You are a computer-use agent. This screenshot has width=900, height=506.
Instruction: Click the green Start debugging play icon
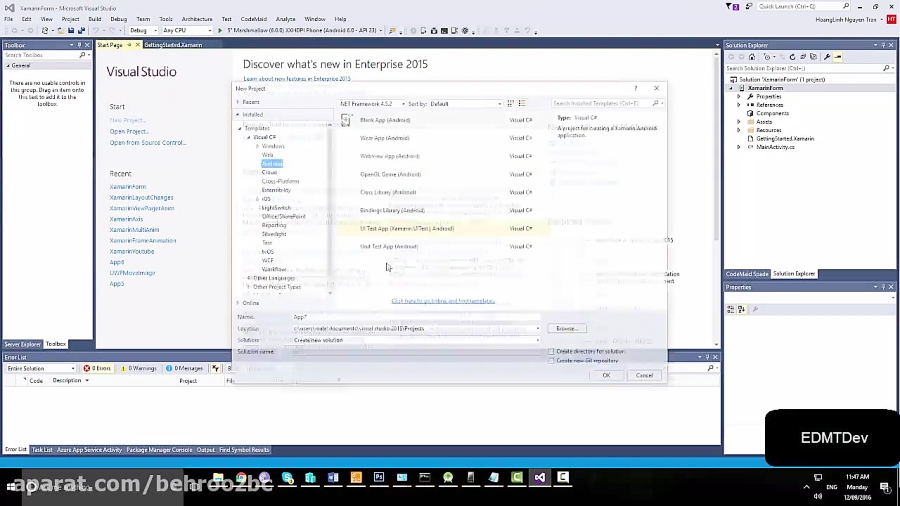tap(220, 30)
